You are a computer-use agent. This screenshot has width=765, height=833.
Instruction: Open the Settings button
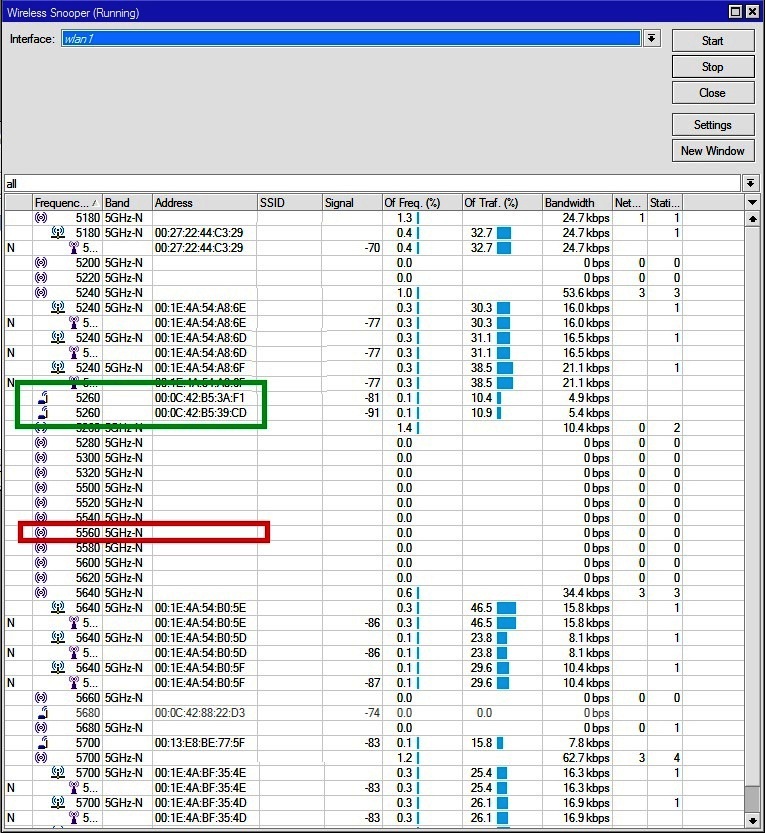click(x=712, y=125)
